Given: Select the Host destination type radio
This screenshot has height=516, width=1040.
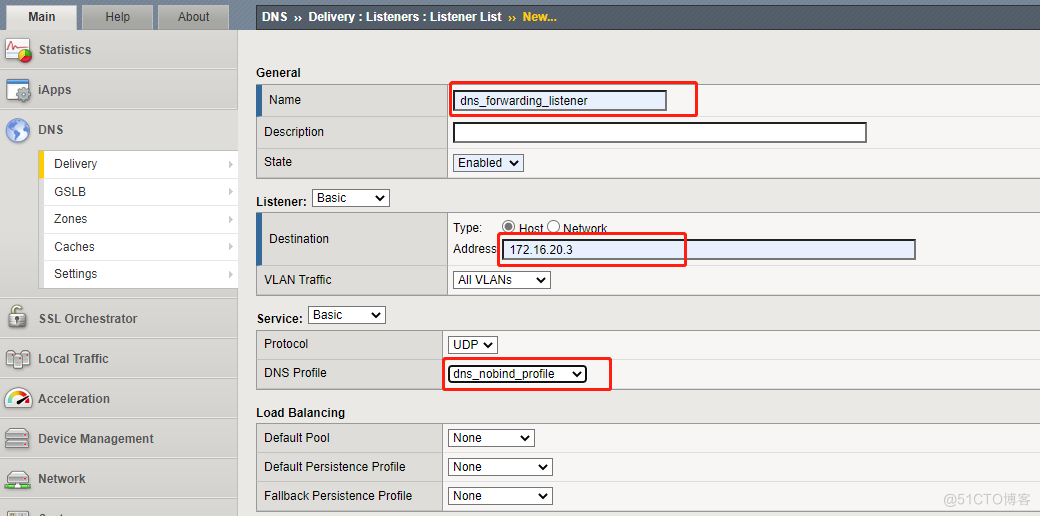Looking at the screenshot, I should (x=509, y=227).
